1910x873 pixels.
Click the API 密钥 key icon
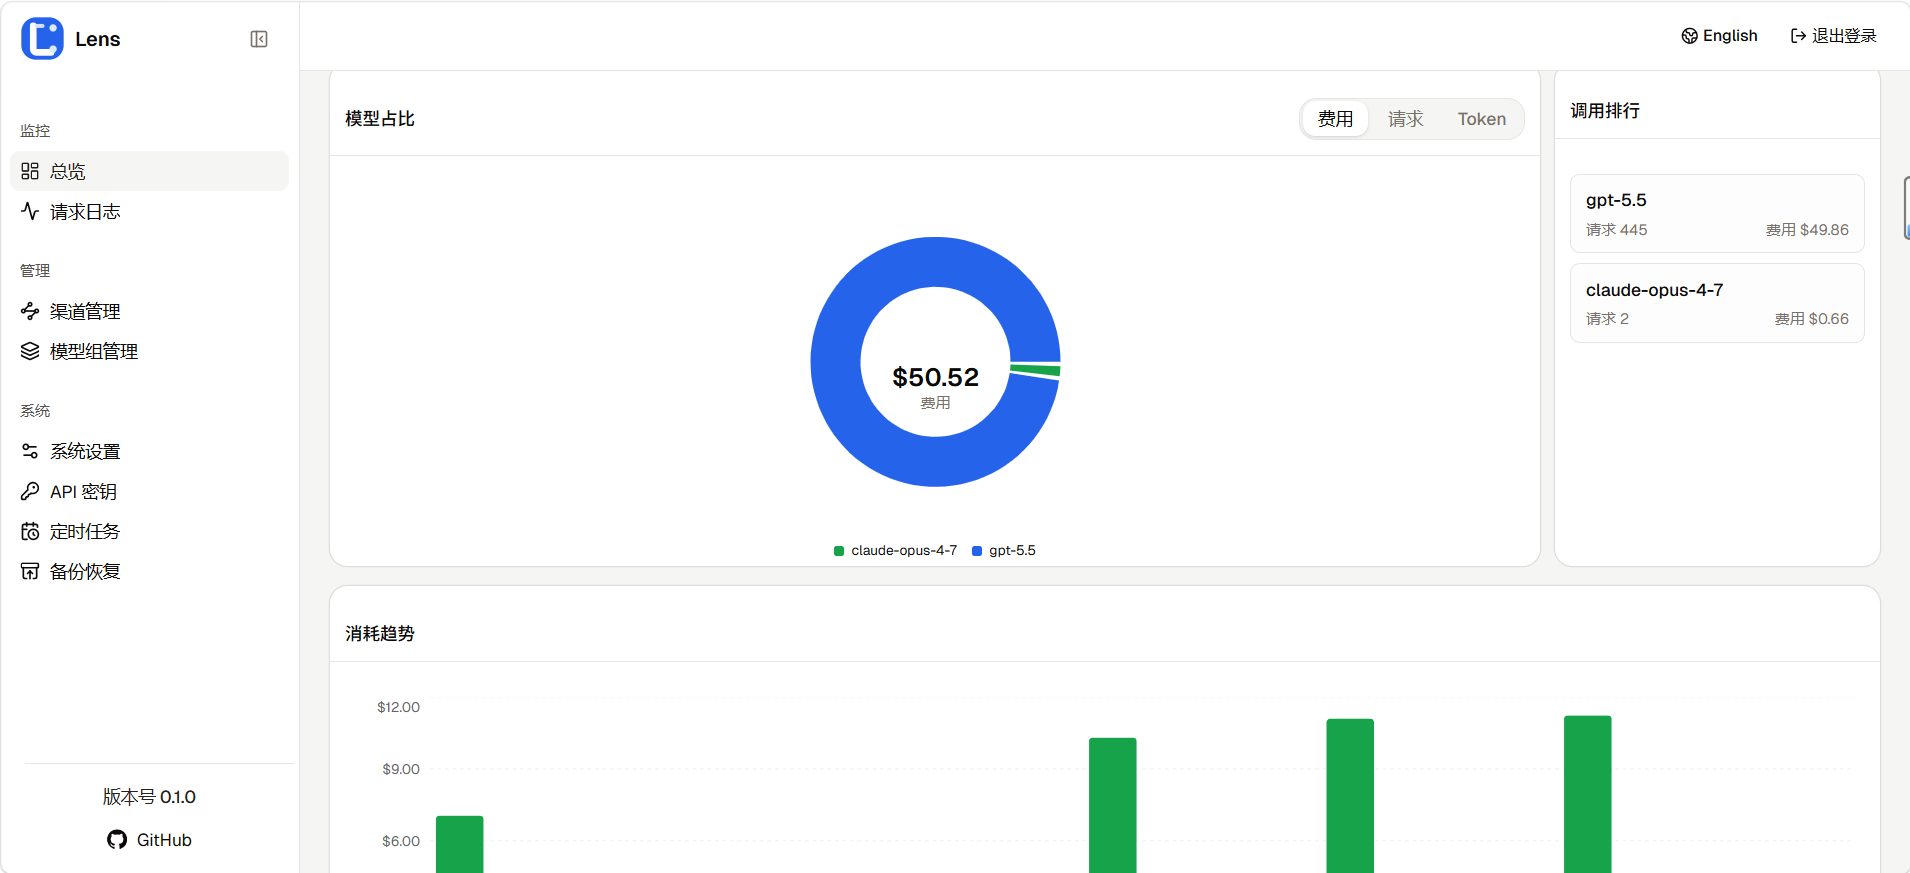[x=30, y=491]
